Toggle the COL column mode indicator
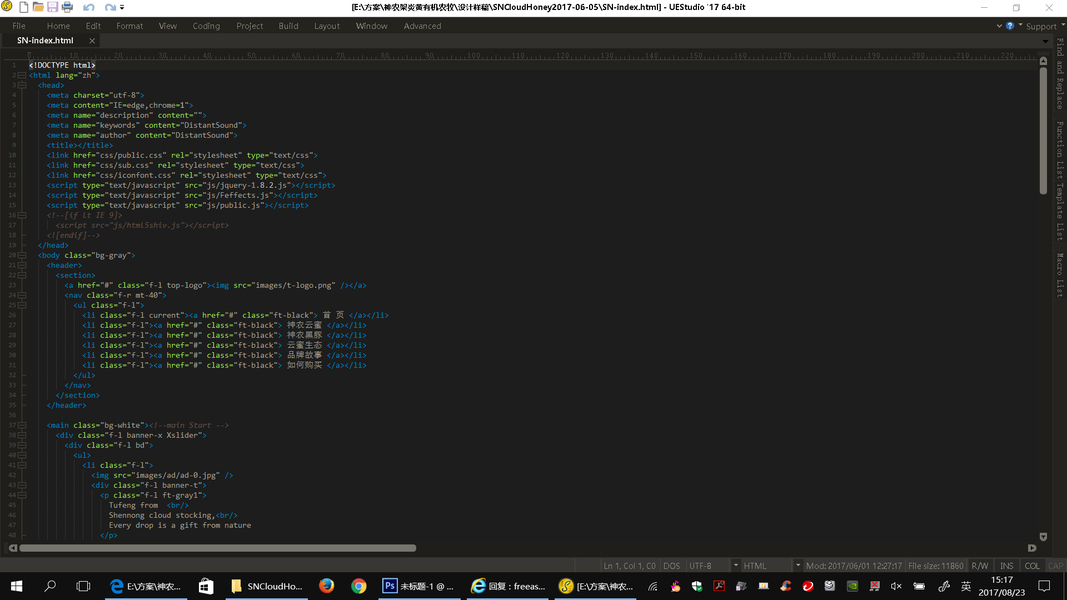The image size is (1067, 600). click(1032, 566)
